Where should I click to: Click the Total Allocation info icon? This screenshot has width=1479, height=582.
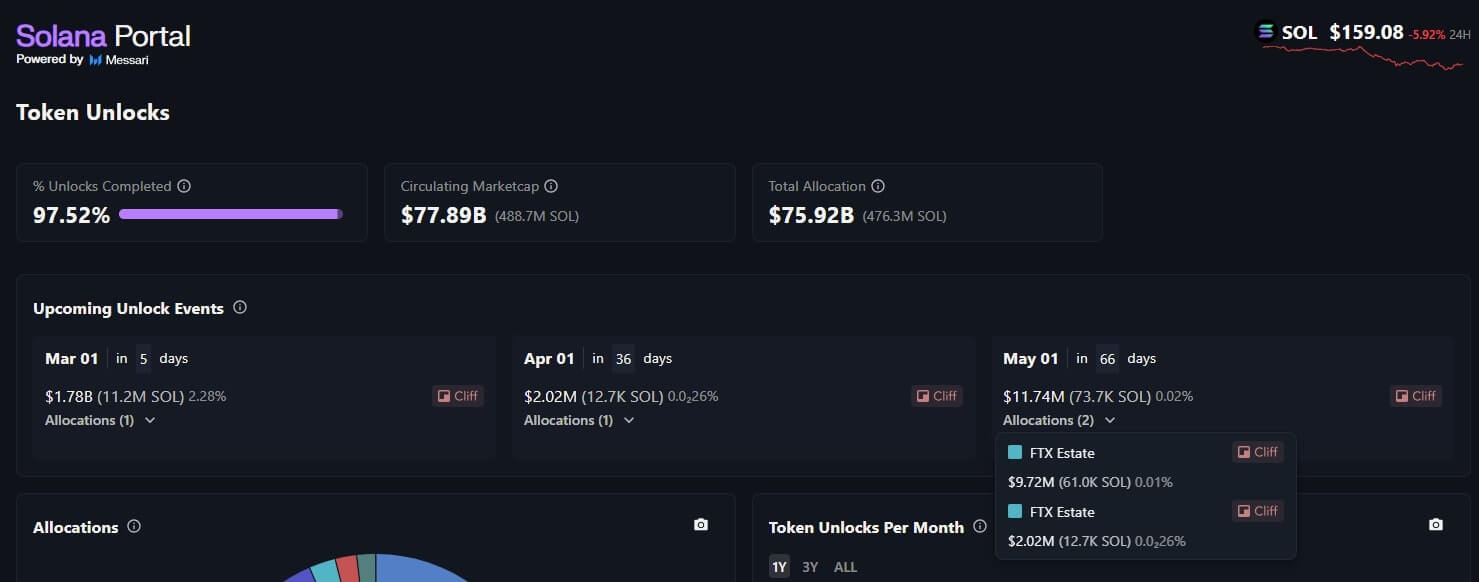[878, 186]
